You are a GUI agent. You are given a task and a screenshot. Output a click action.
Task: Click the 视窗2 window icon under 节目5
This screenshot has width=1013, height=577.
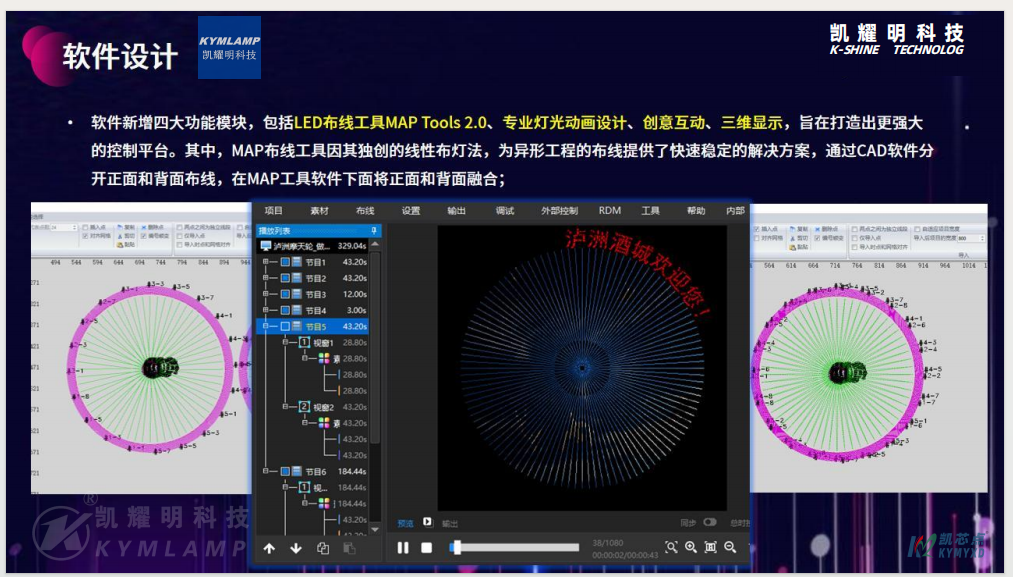(304, 407)
